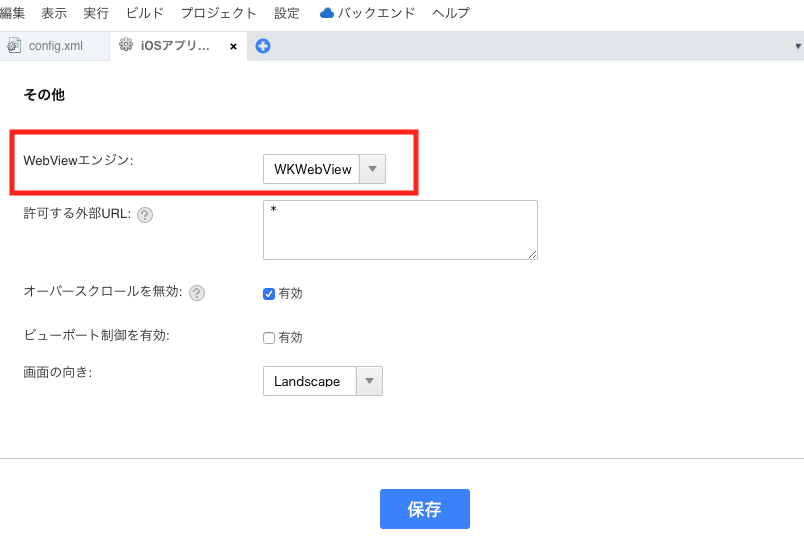Click the オーバースクロールを無効 label
804x545 pixels.
pyautogui.click(x=103, y=291)
